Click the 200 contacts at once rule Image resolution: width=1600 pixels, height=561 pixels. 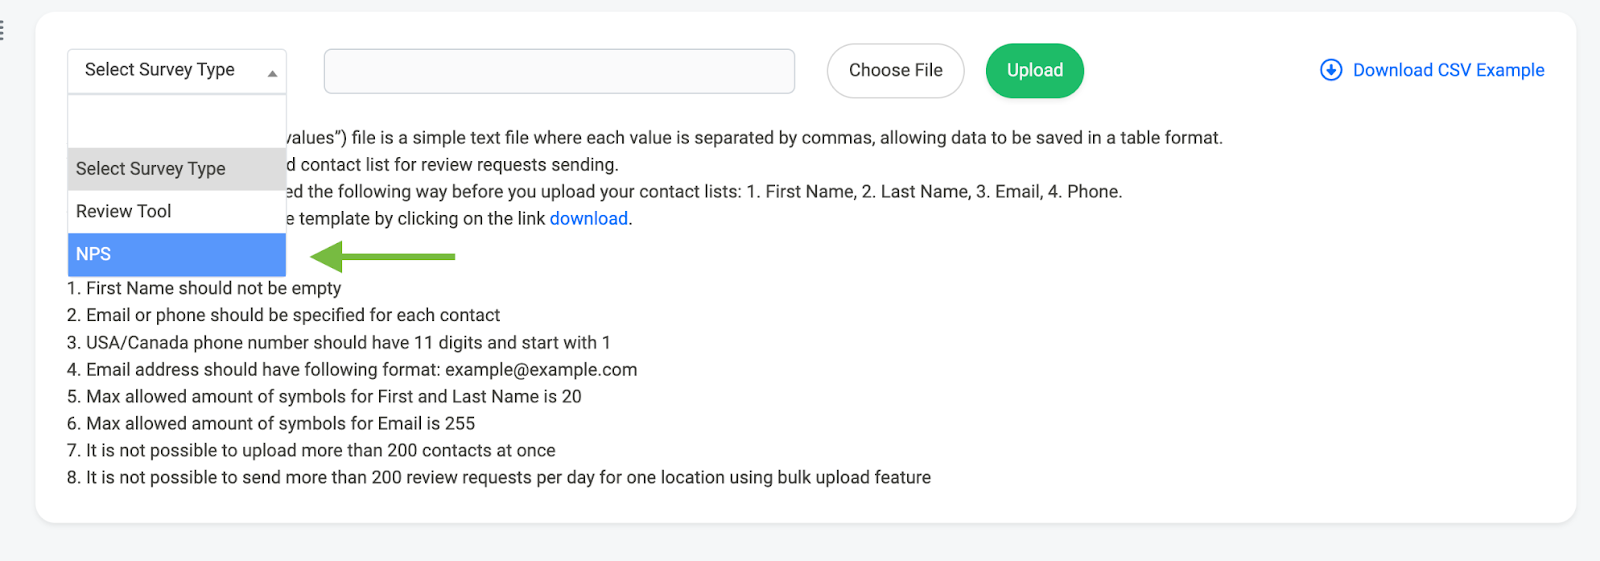[310, 450]
